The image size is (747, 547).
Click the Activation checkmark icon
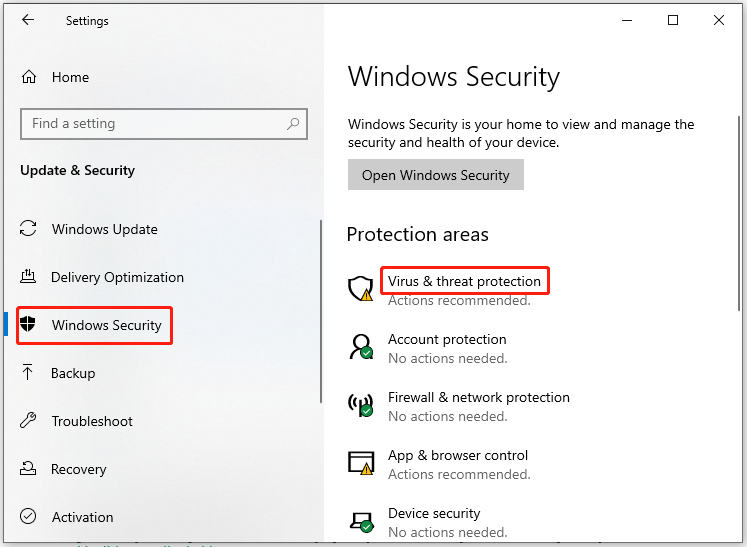point(29,517)
